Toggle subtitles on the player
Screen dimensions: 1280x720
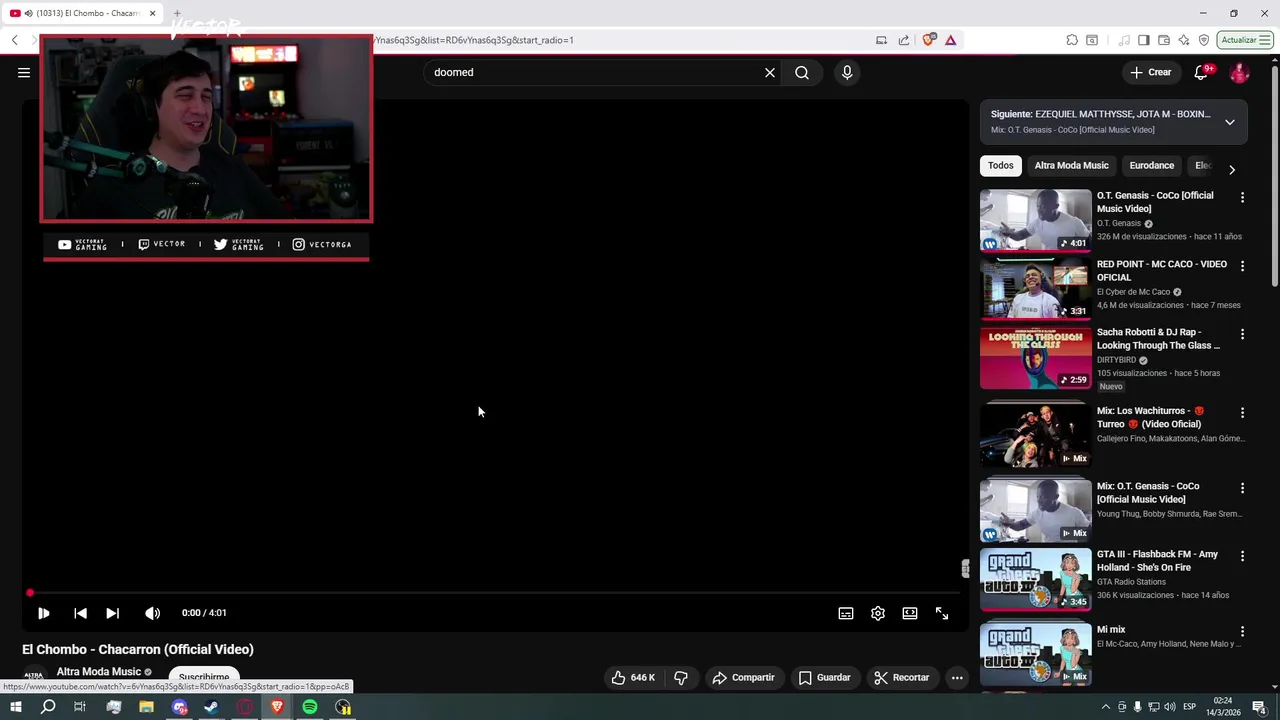pyautogui.click(x=846, y=613)
